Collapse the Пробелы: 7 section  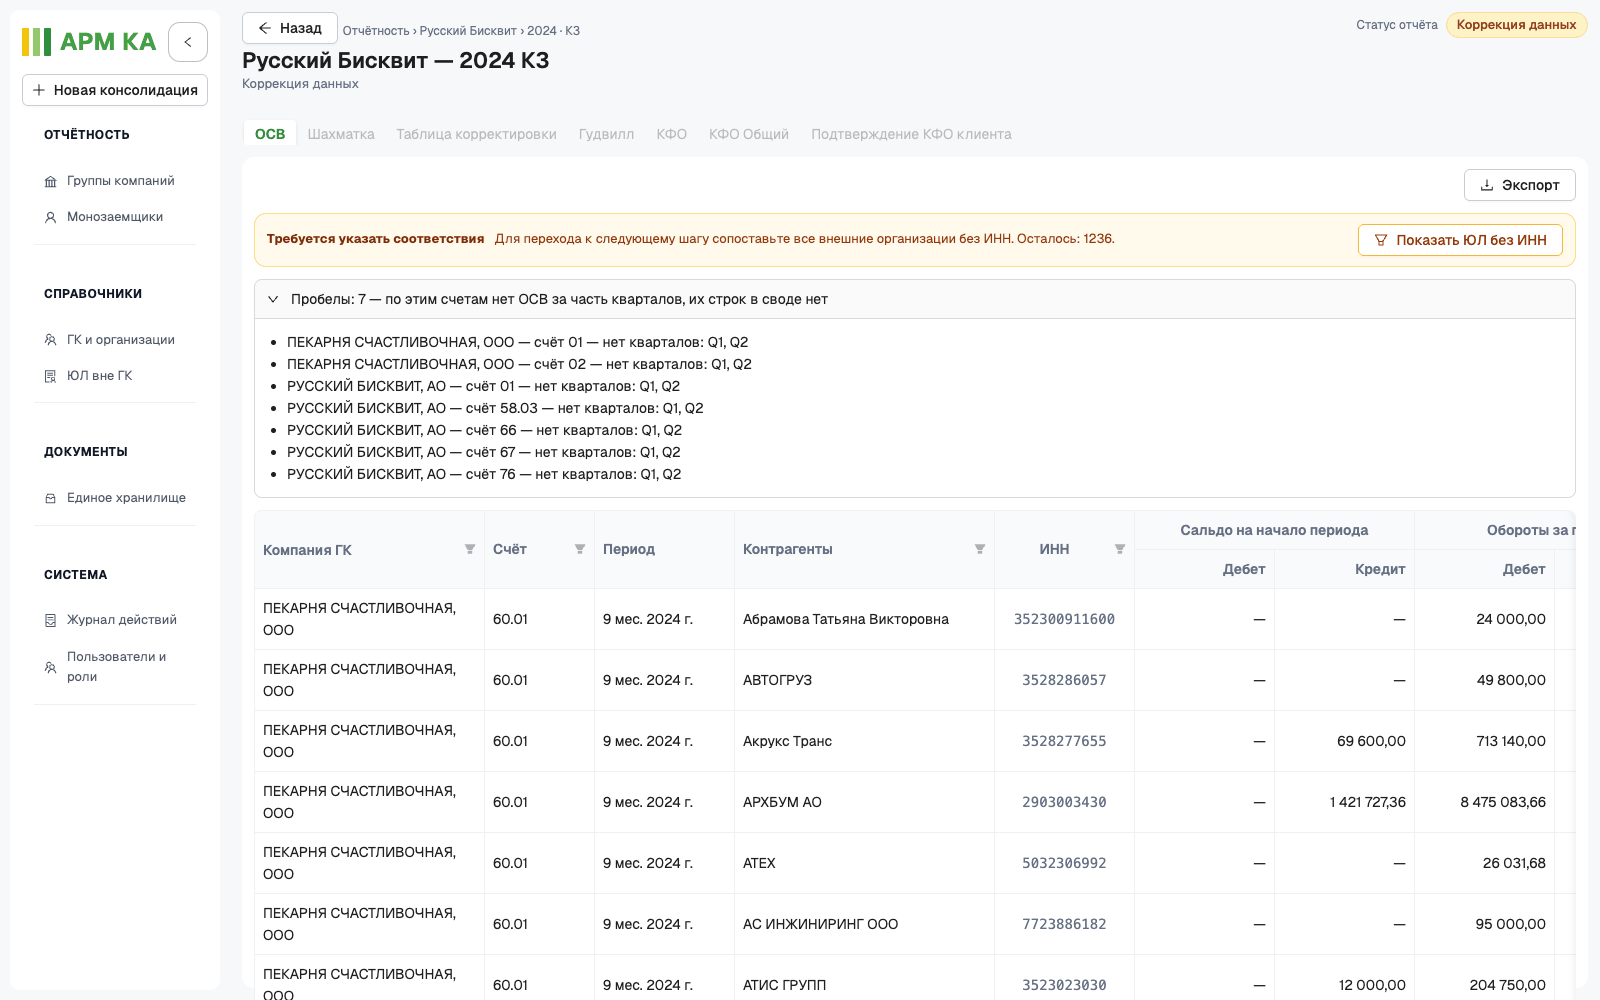click(x=273, y=299)
